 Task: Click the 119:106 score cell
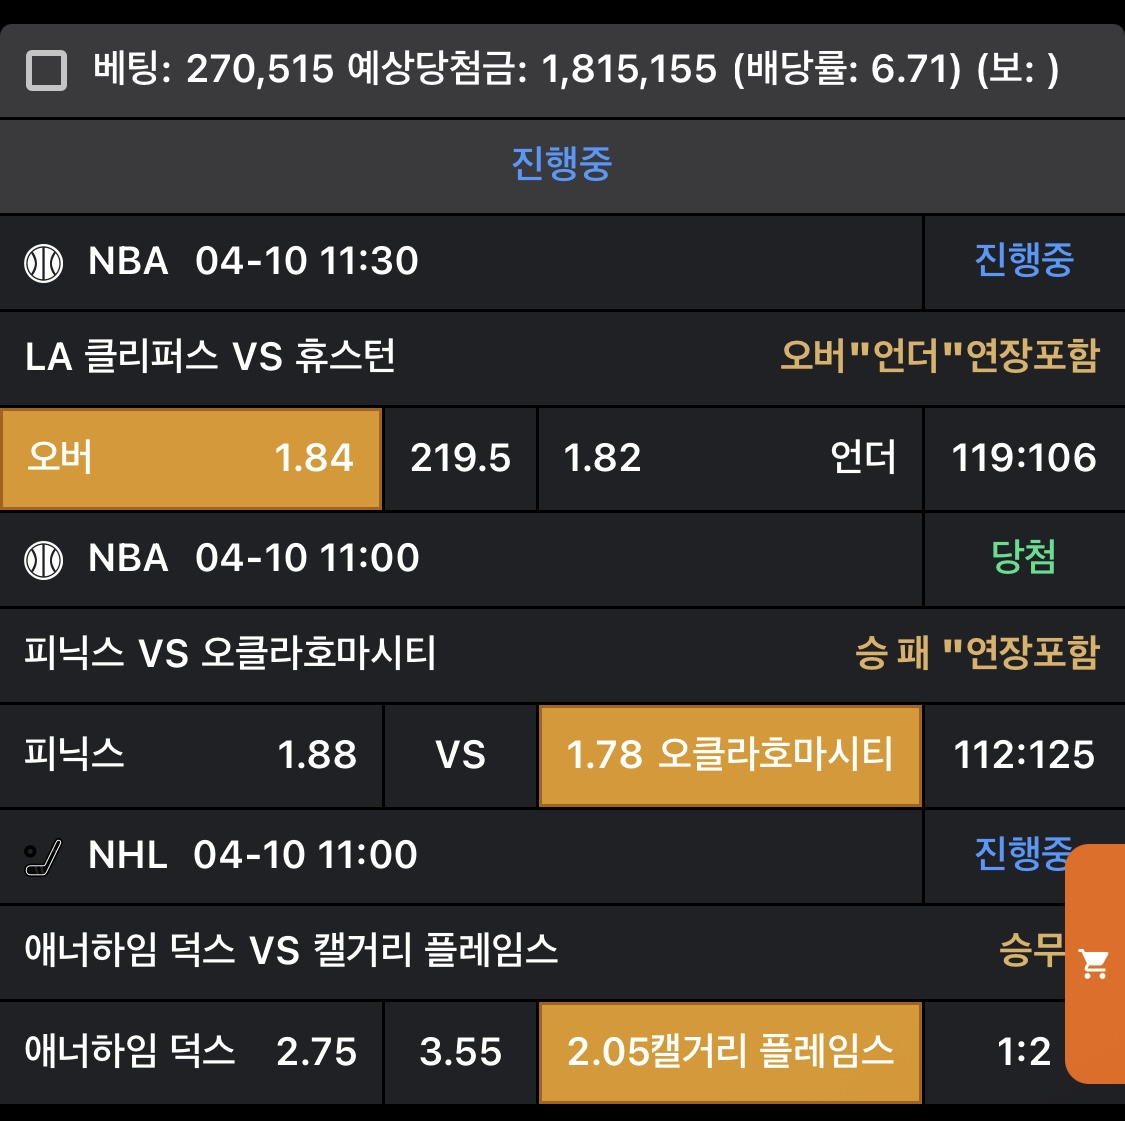click(x=1023, y=458)
